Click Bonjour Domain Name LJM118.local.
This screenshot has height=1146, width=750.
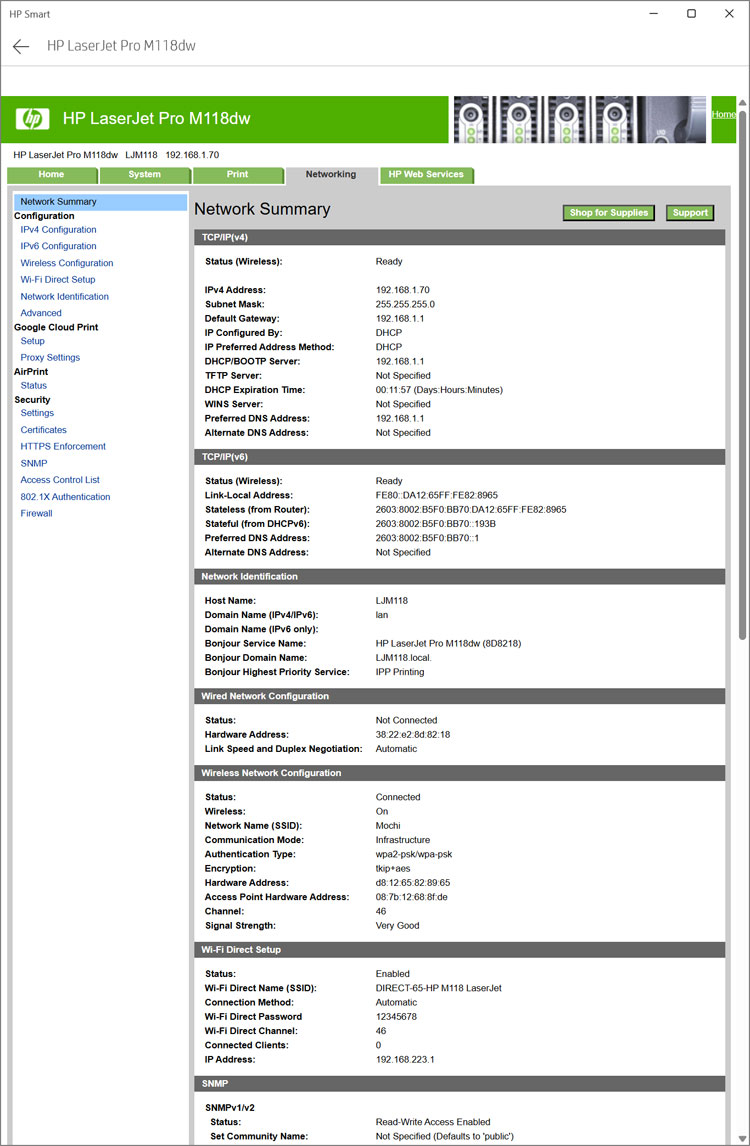[x=404, y=658]
